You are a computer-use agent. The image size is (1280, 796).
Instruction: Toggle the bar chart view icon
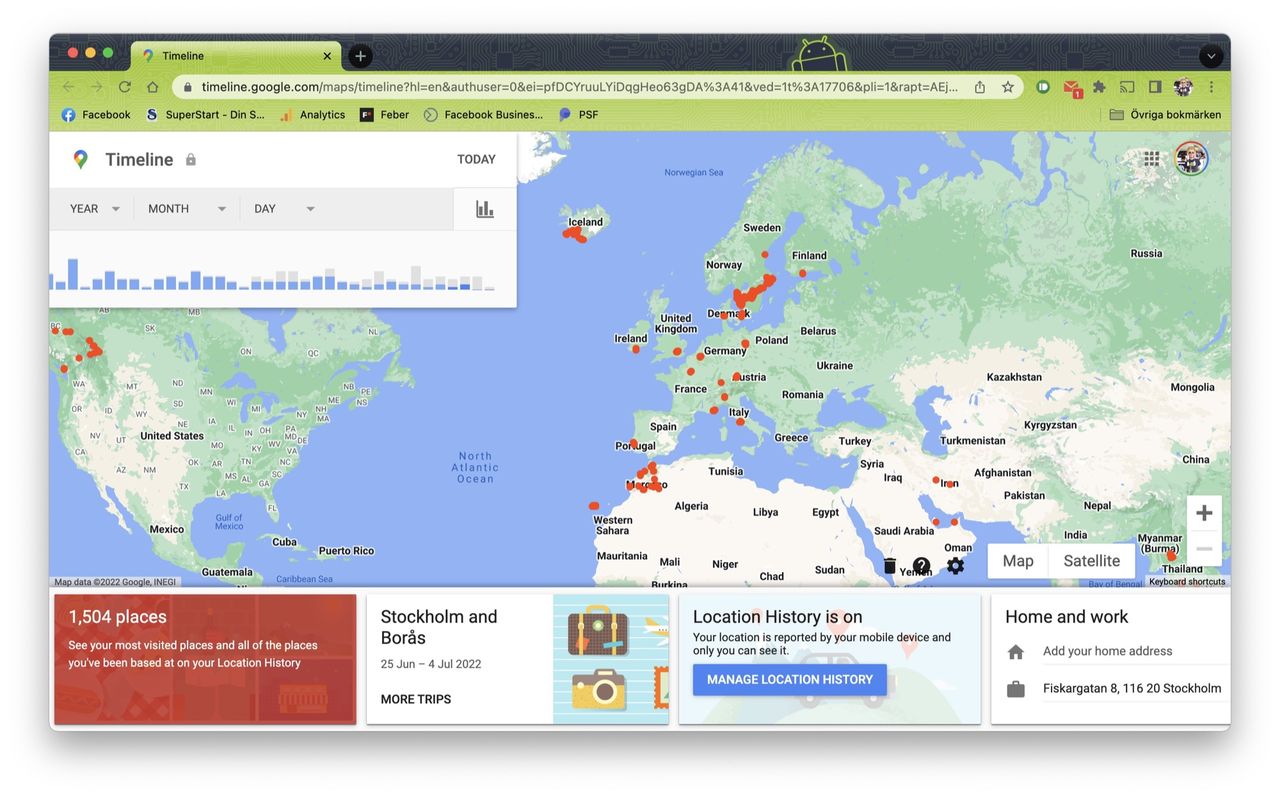pos(485,209)
